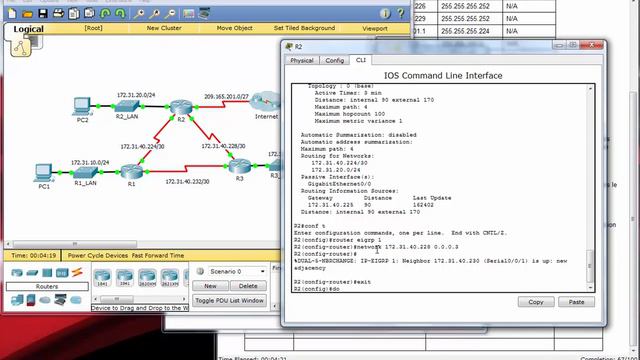
Task: Open the Drawing Palette icon
Action: coord(189,14)
